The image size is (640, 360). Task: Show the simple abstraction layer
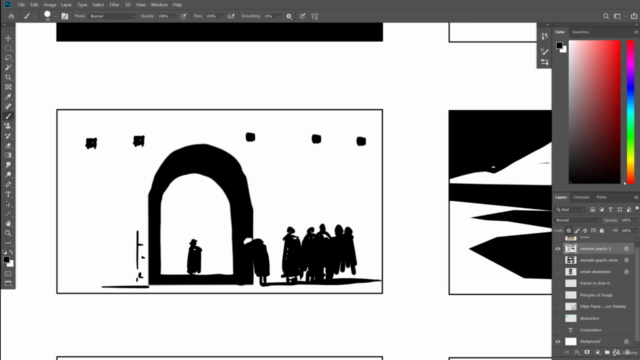click(558, 272)
